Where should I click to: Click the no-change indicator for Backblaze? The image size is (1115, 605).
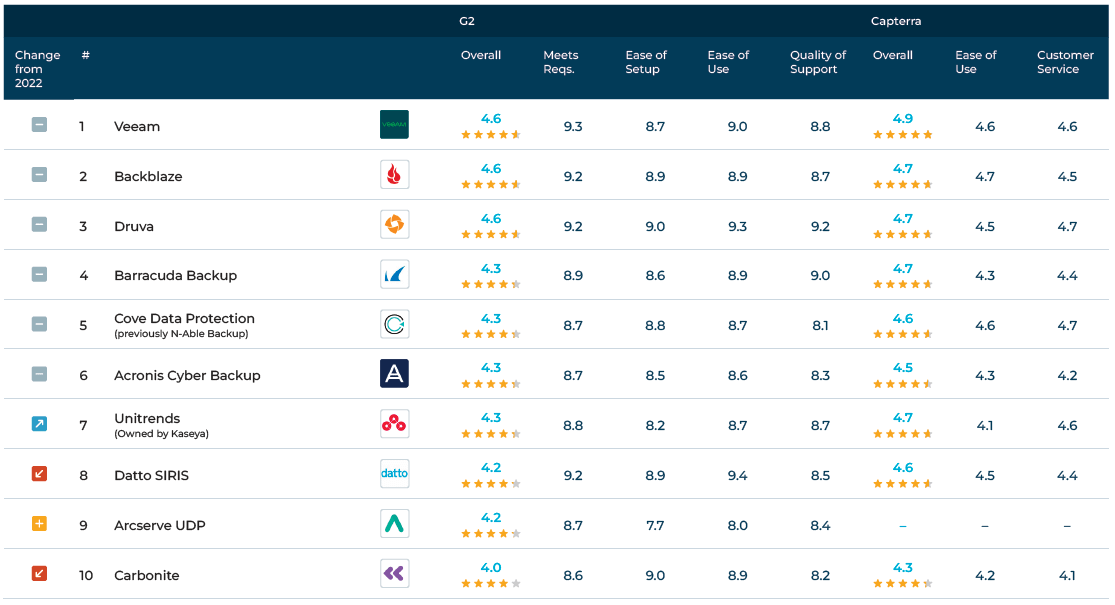[x=39, y=174]
